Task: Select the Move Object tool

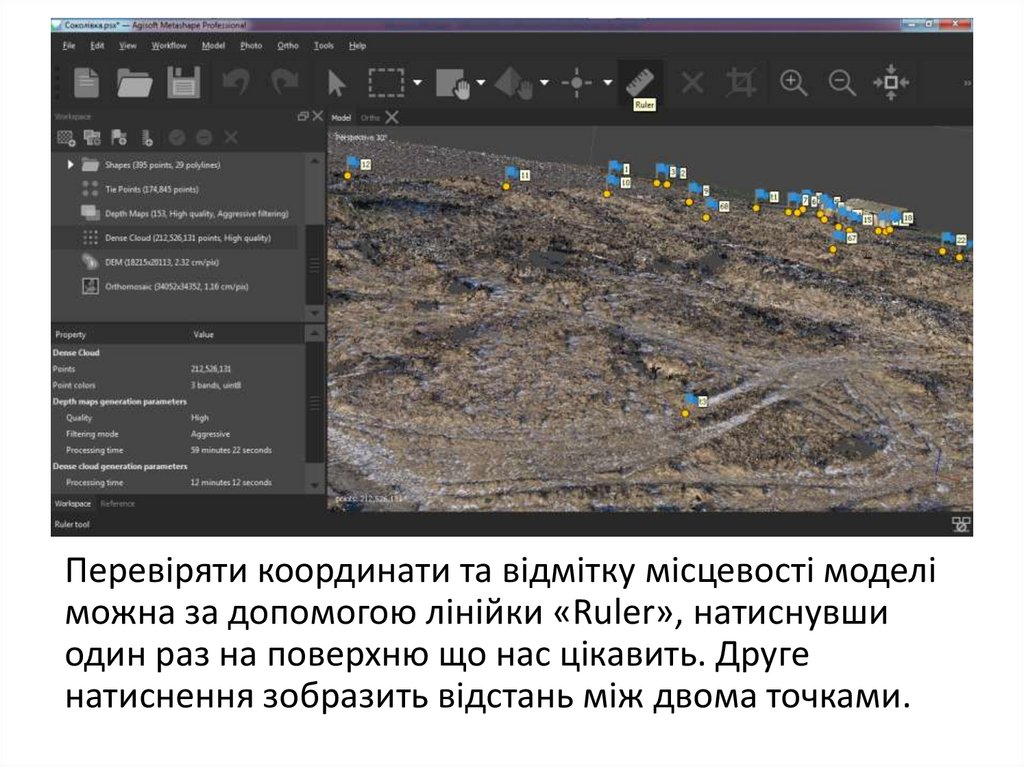Action: coord(516,84)
